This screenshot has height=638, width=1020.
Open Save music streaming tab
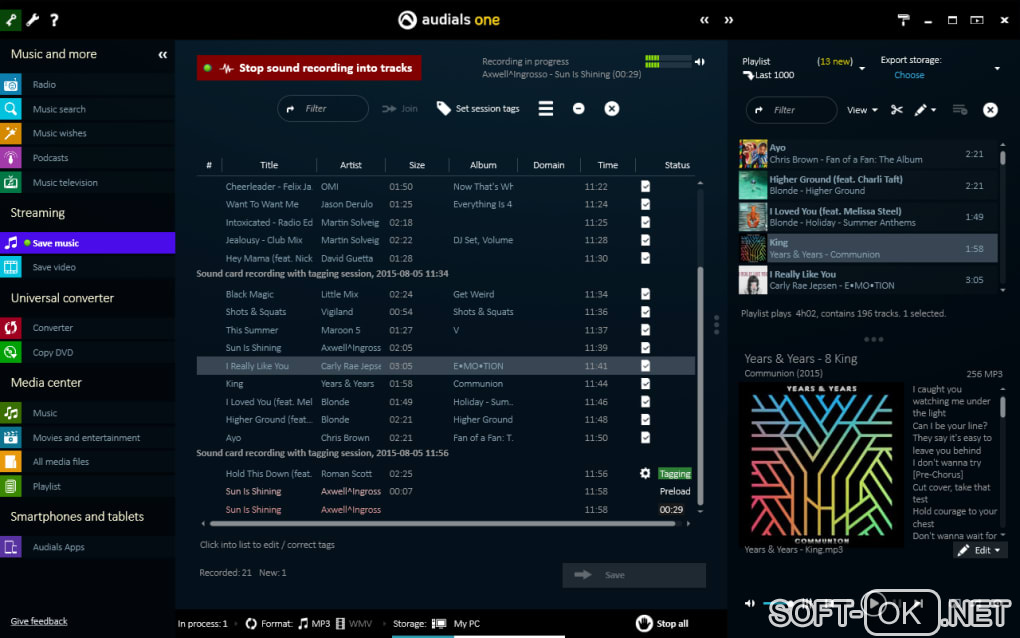[x=87, y=243]
